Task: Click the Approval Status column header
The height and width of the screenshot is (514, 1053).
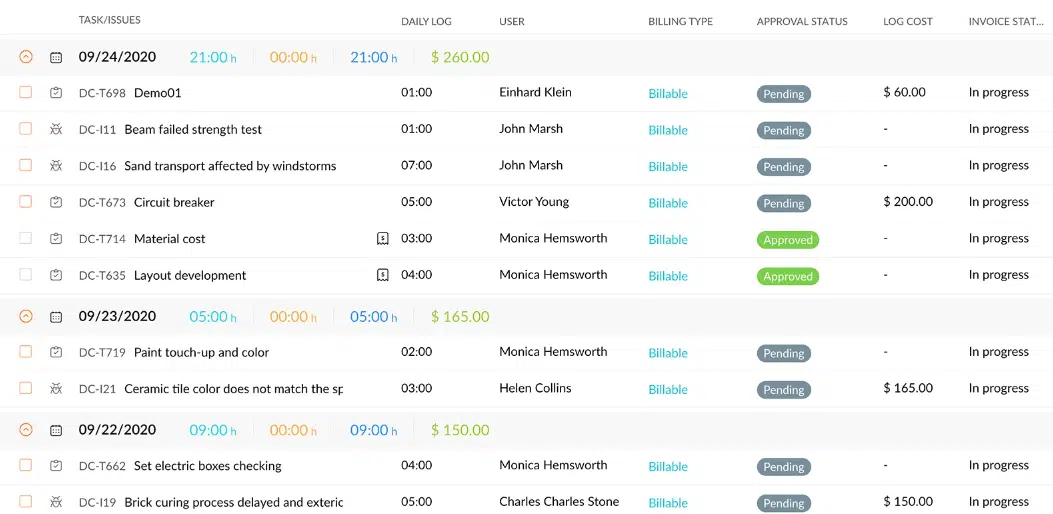Action: pyautogui.click(x=801, y=21)
